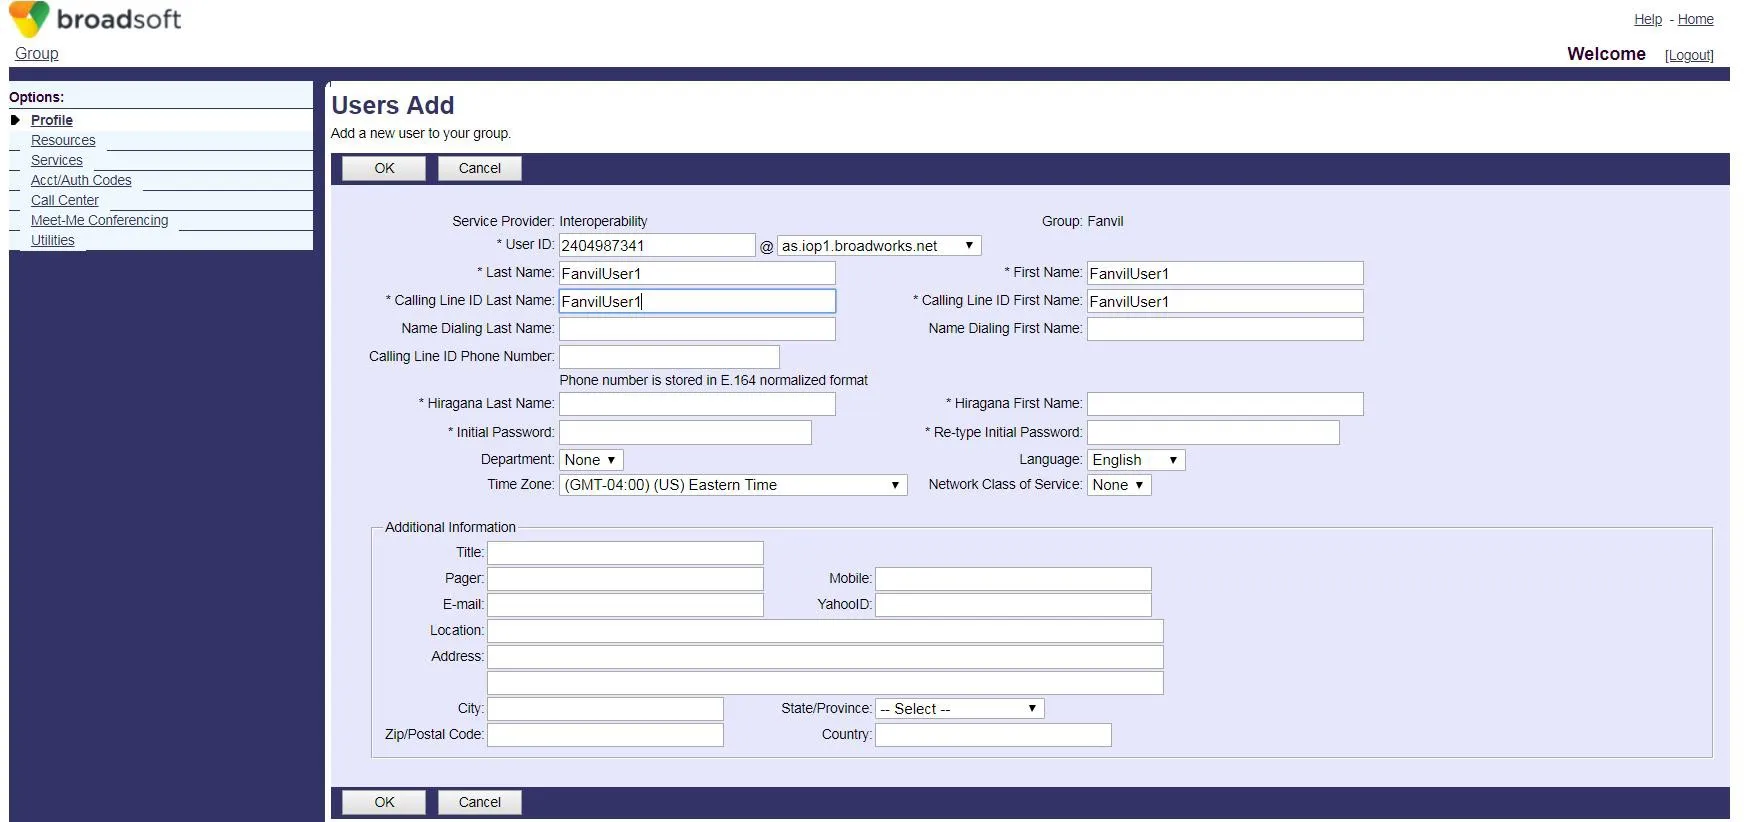
Task: Click the Group breadcrumb link
Action: 37,54
